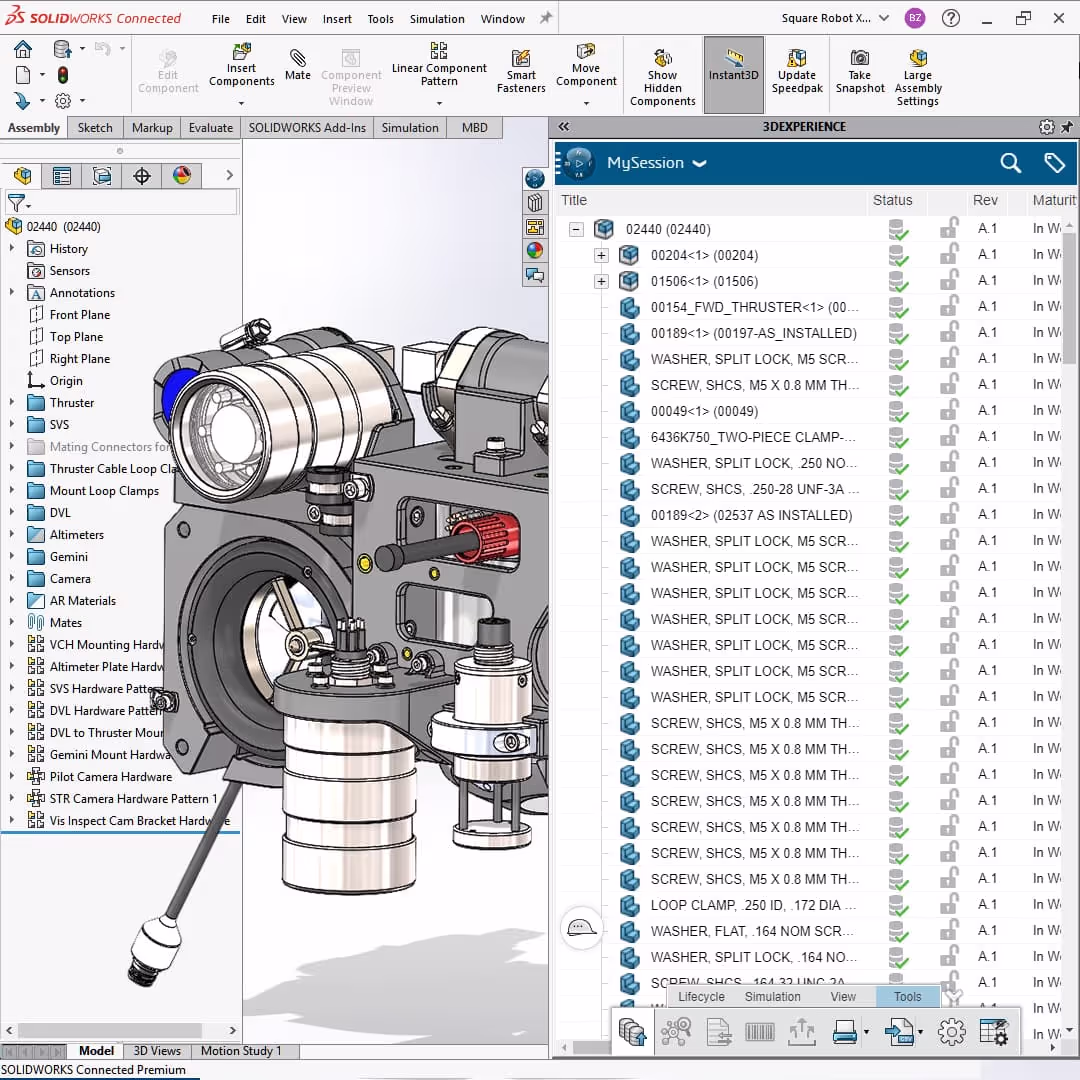Open Insert Components tool
Screen dimensions: 1080x1080
pos(241,65)
